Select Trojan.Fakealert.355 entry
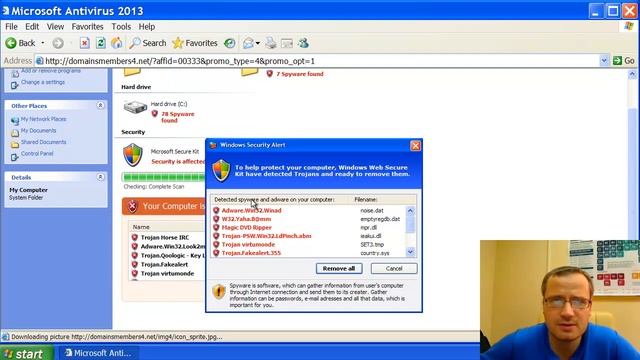The width and height of the screenshot is (640, 360). 251,253
